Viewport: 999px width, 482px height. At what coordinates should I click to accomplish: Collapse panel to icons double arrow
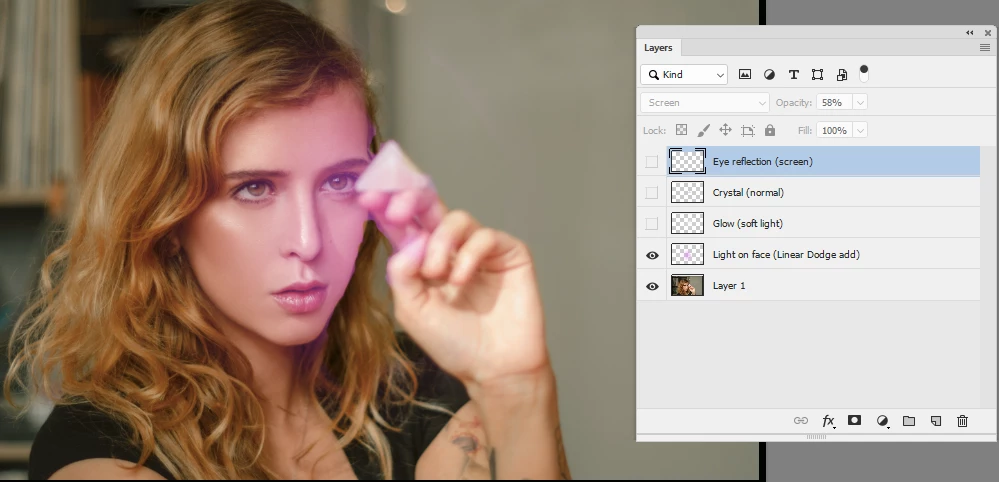pos(969,32)
